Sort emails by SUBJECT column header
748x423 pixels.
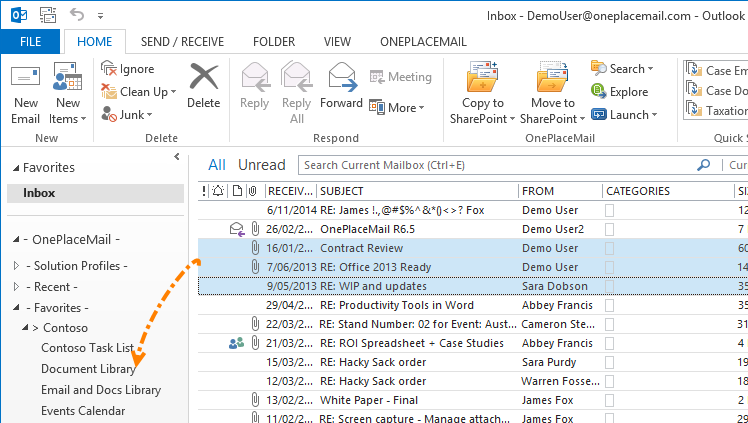(342, 191)
